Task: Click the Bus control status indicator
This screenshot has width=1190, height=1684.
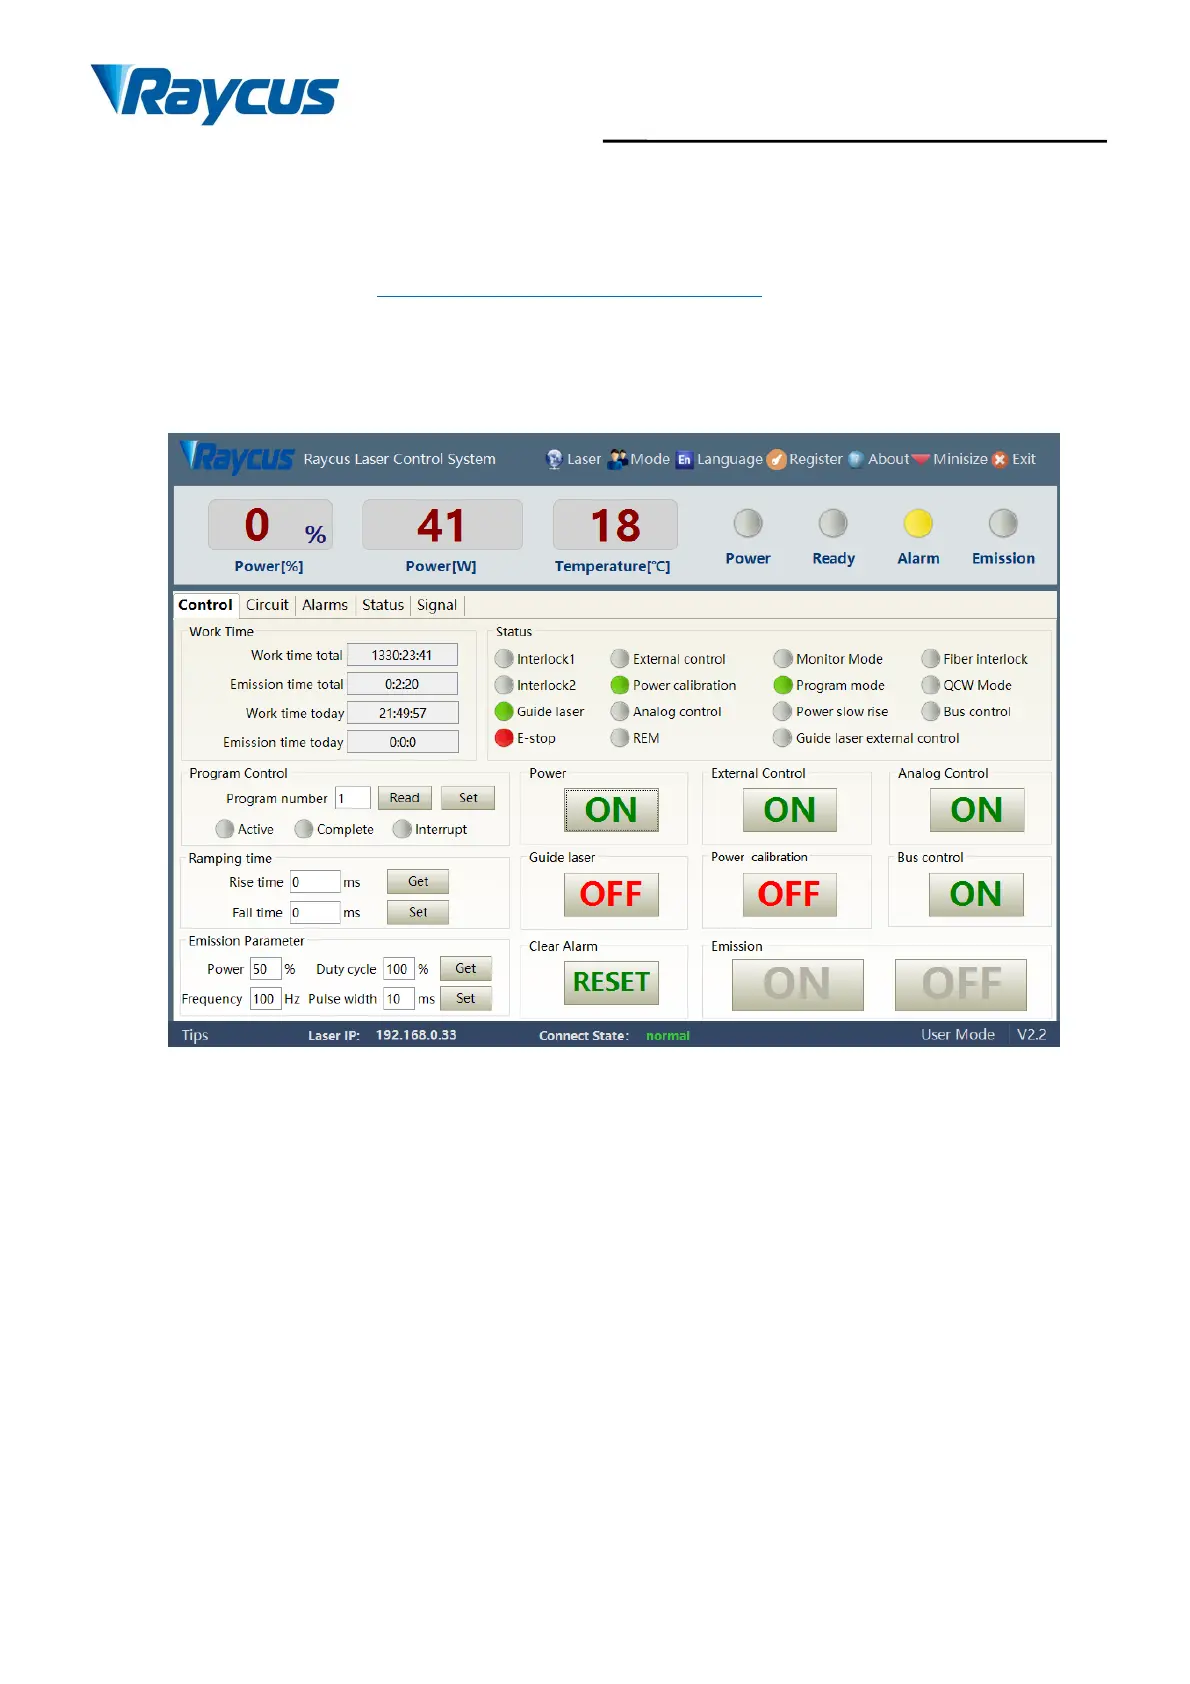Action: 931,711
